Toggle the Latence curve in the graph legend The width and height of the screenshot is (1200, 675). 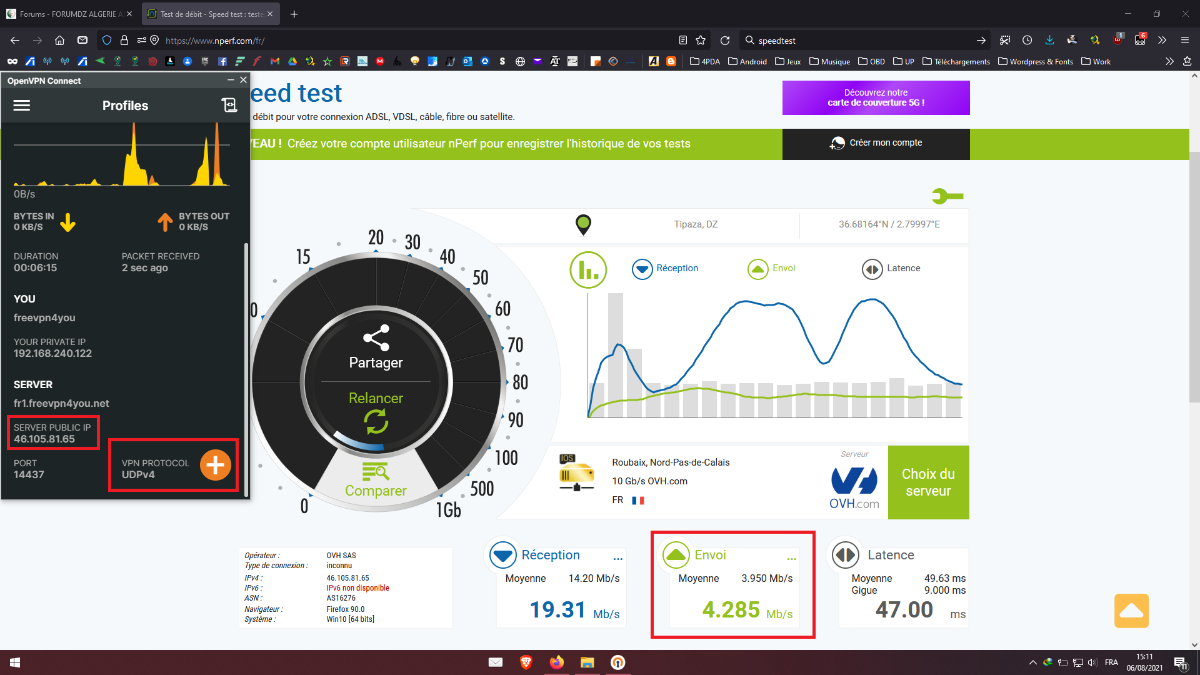click(x=871, y=268)
